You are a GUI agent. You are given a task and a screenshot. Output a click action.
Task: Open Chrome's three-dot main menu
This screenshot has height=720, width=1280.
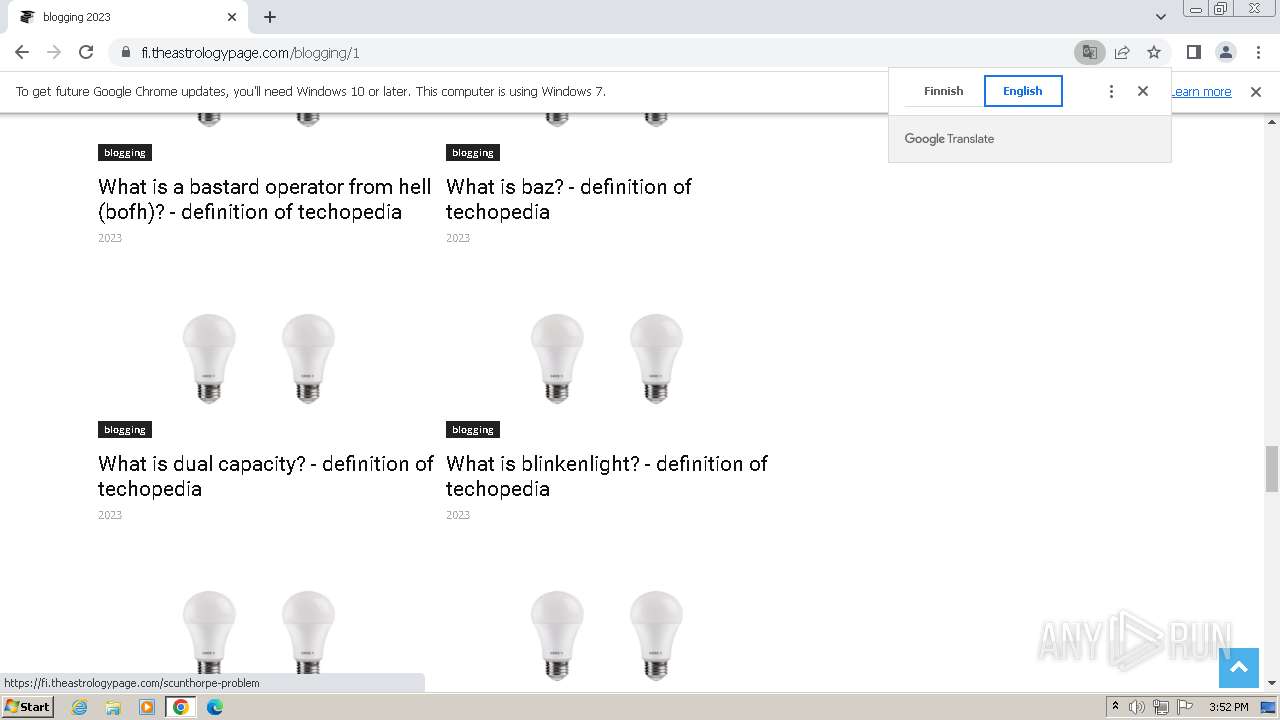pos(1258,52)
